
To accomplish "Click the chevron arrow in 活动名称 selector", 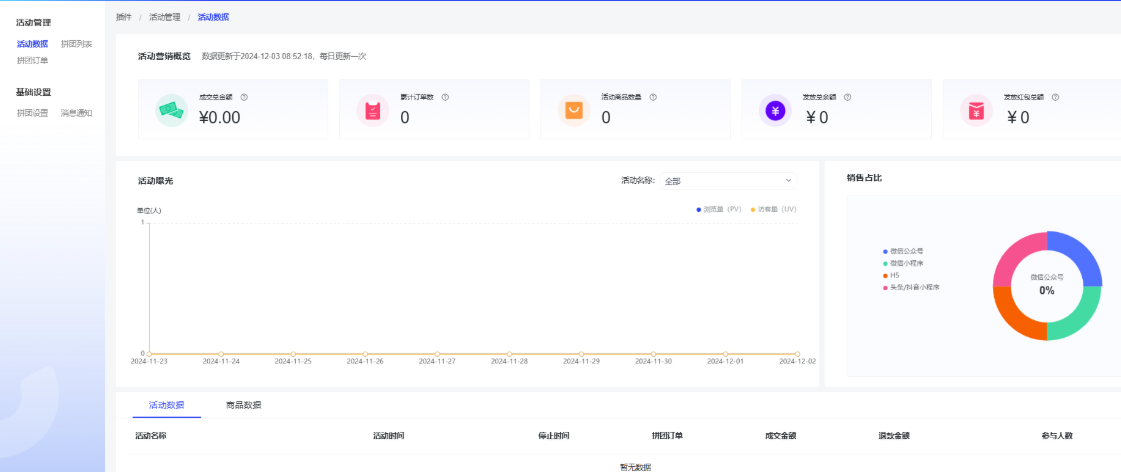I will [788, 181].
